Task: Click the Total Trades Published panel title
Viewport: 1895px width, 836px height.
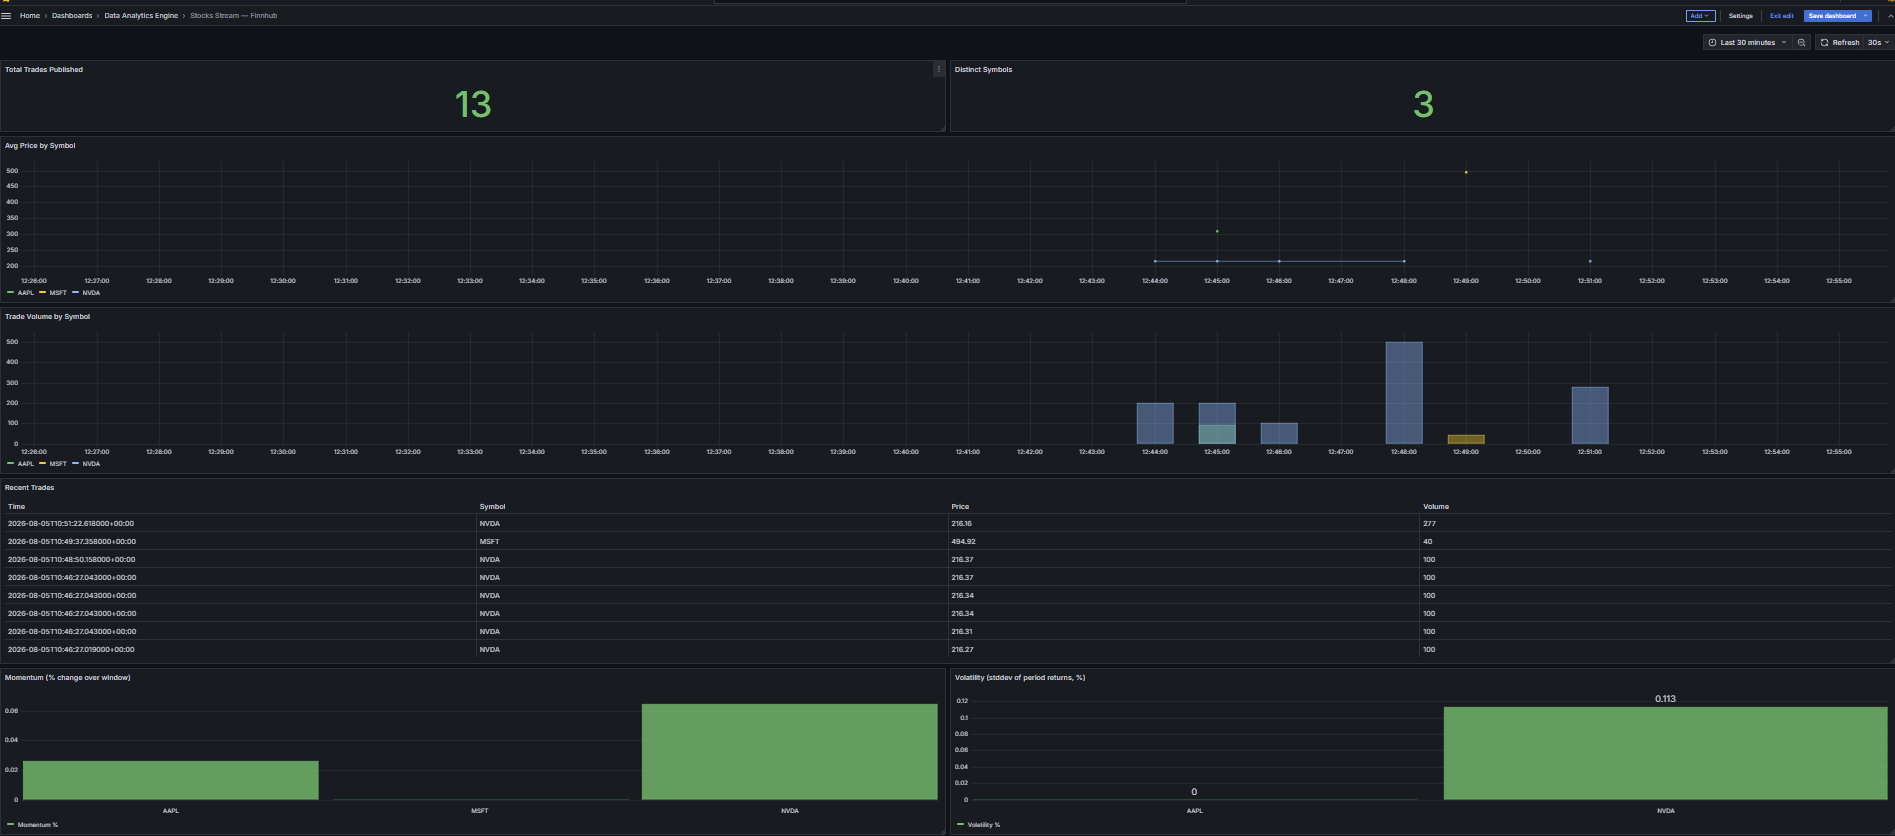Action: [x=44, y=70]
